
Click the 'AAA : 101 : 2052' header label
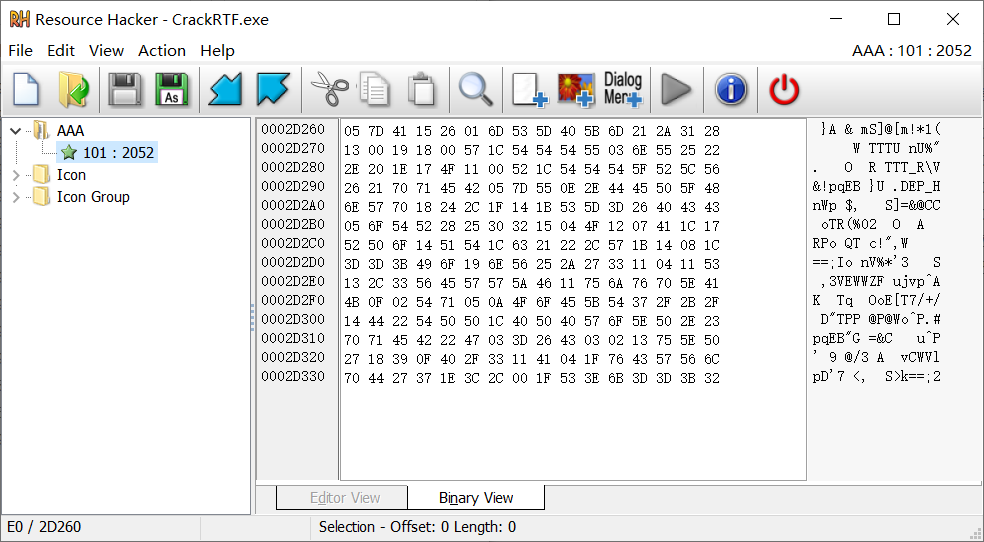(912, 51)
